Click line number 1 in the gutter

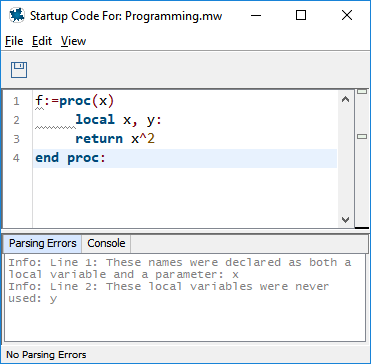pyautogui.click(x=16, y=101)
